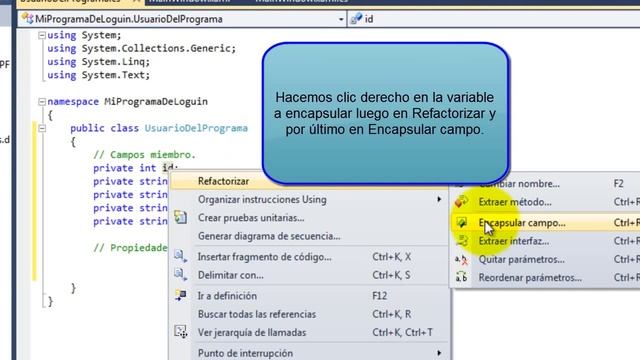Open the MiProgramaDeLoguin.UsuarioDelPrograma type dropdown
This screenshot has width=640, height=360.
pyautogui.click(x=341, y=19)
